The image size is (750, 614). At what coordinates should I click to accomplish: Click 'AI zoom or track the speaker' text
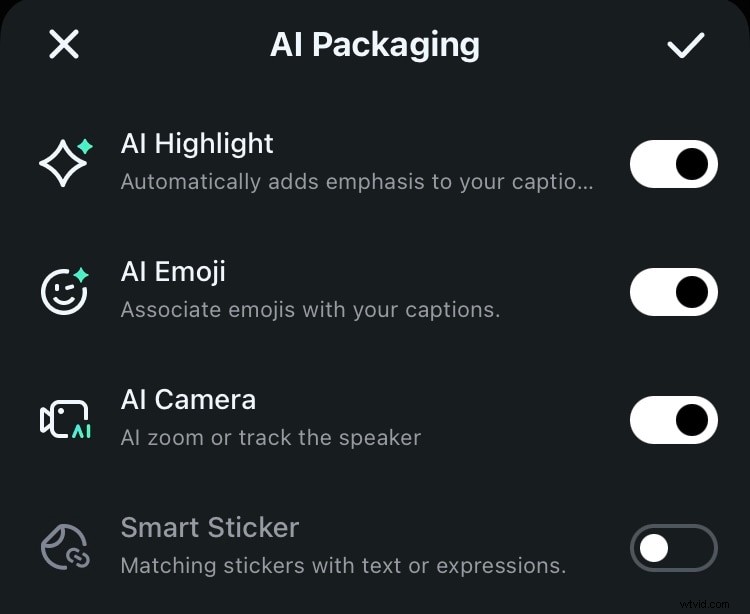271,438
